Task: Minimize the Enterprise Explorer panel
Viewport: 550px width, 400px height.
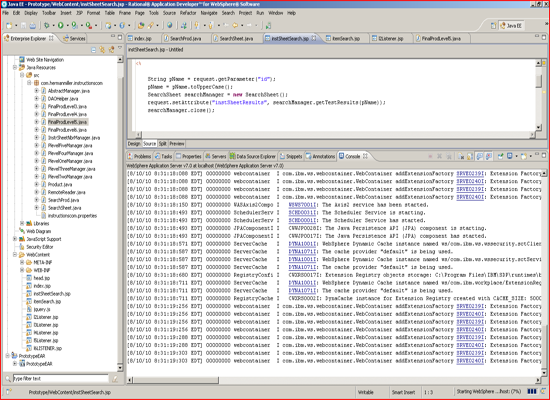Action: (x=113, y=36)
